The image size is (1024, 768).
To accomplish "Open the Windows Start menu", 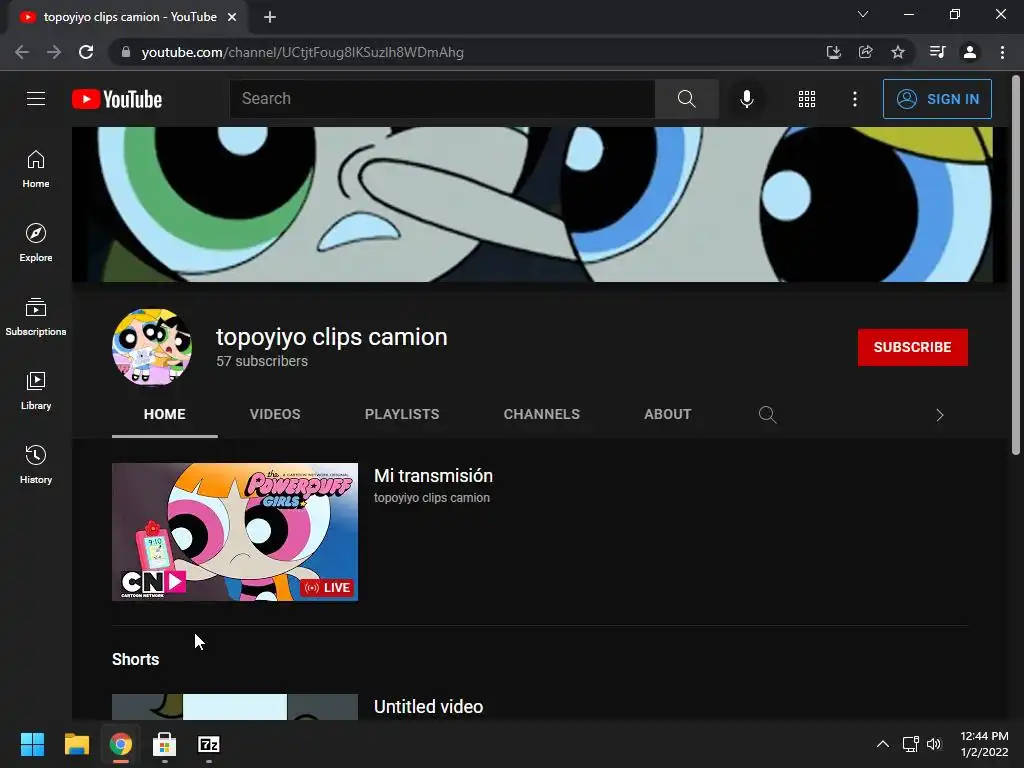I will (x=32, y=744).
